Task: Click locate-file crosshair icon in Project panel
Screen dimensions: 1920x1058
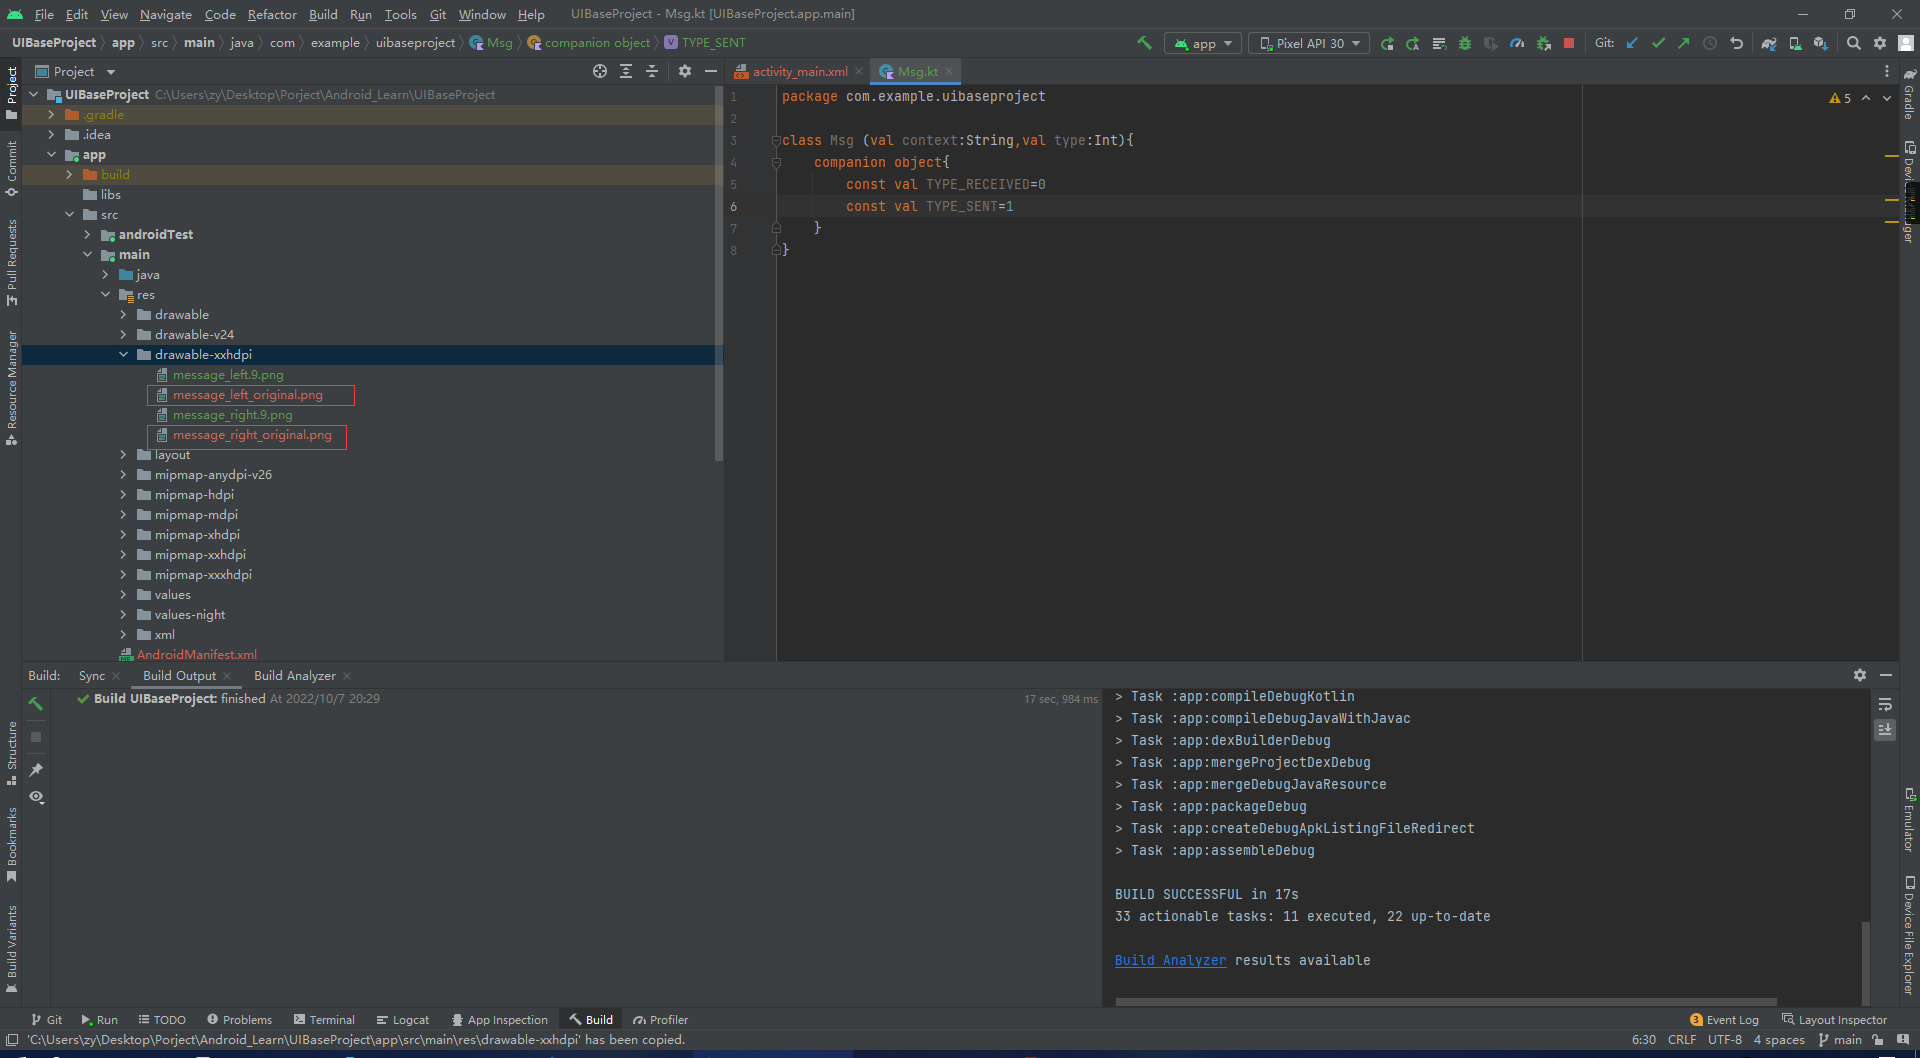Action: [599, 71]
